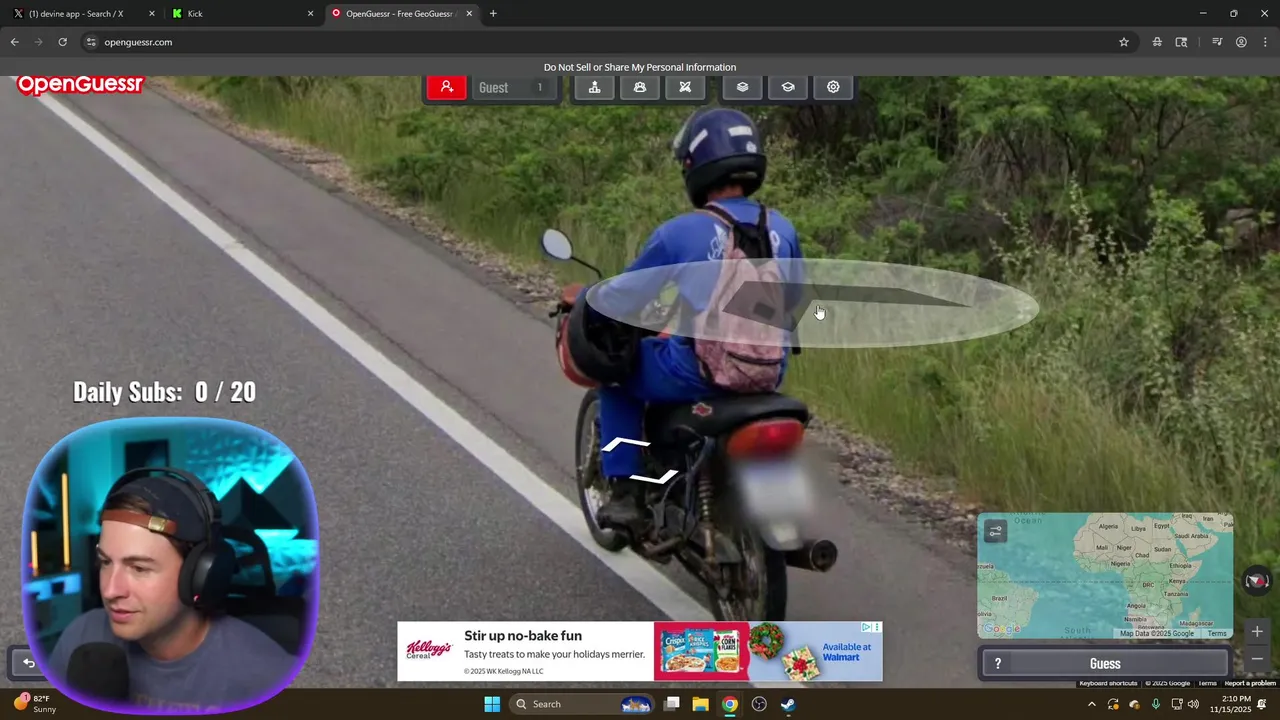This screenshot has height=720, width=1280.
Task: Click the forward street view arrow
Action: (625, 444)
